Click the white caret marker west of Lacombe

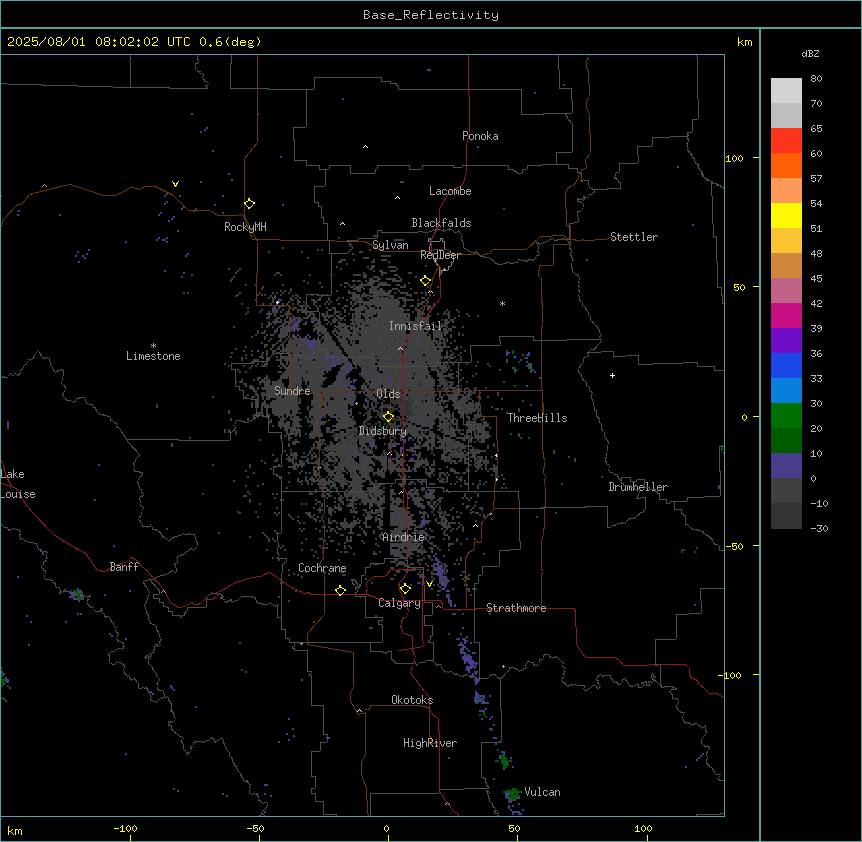[397, 198]
